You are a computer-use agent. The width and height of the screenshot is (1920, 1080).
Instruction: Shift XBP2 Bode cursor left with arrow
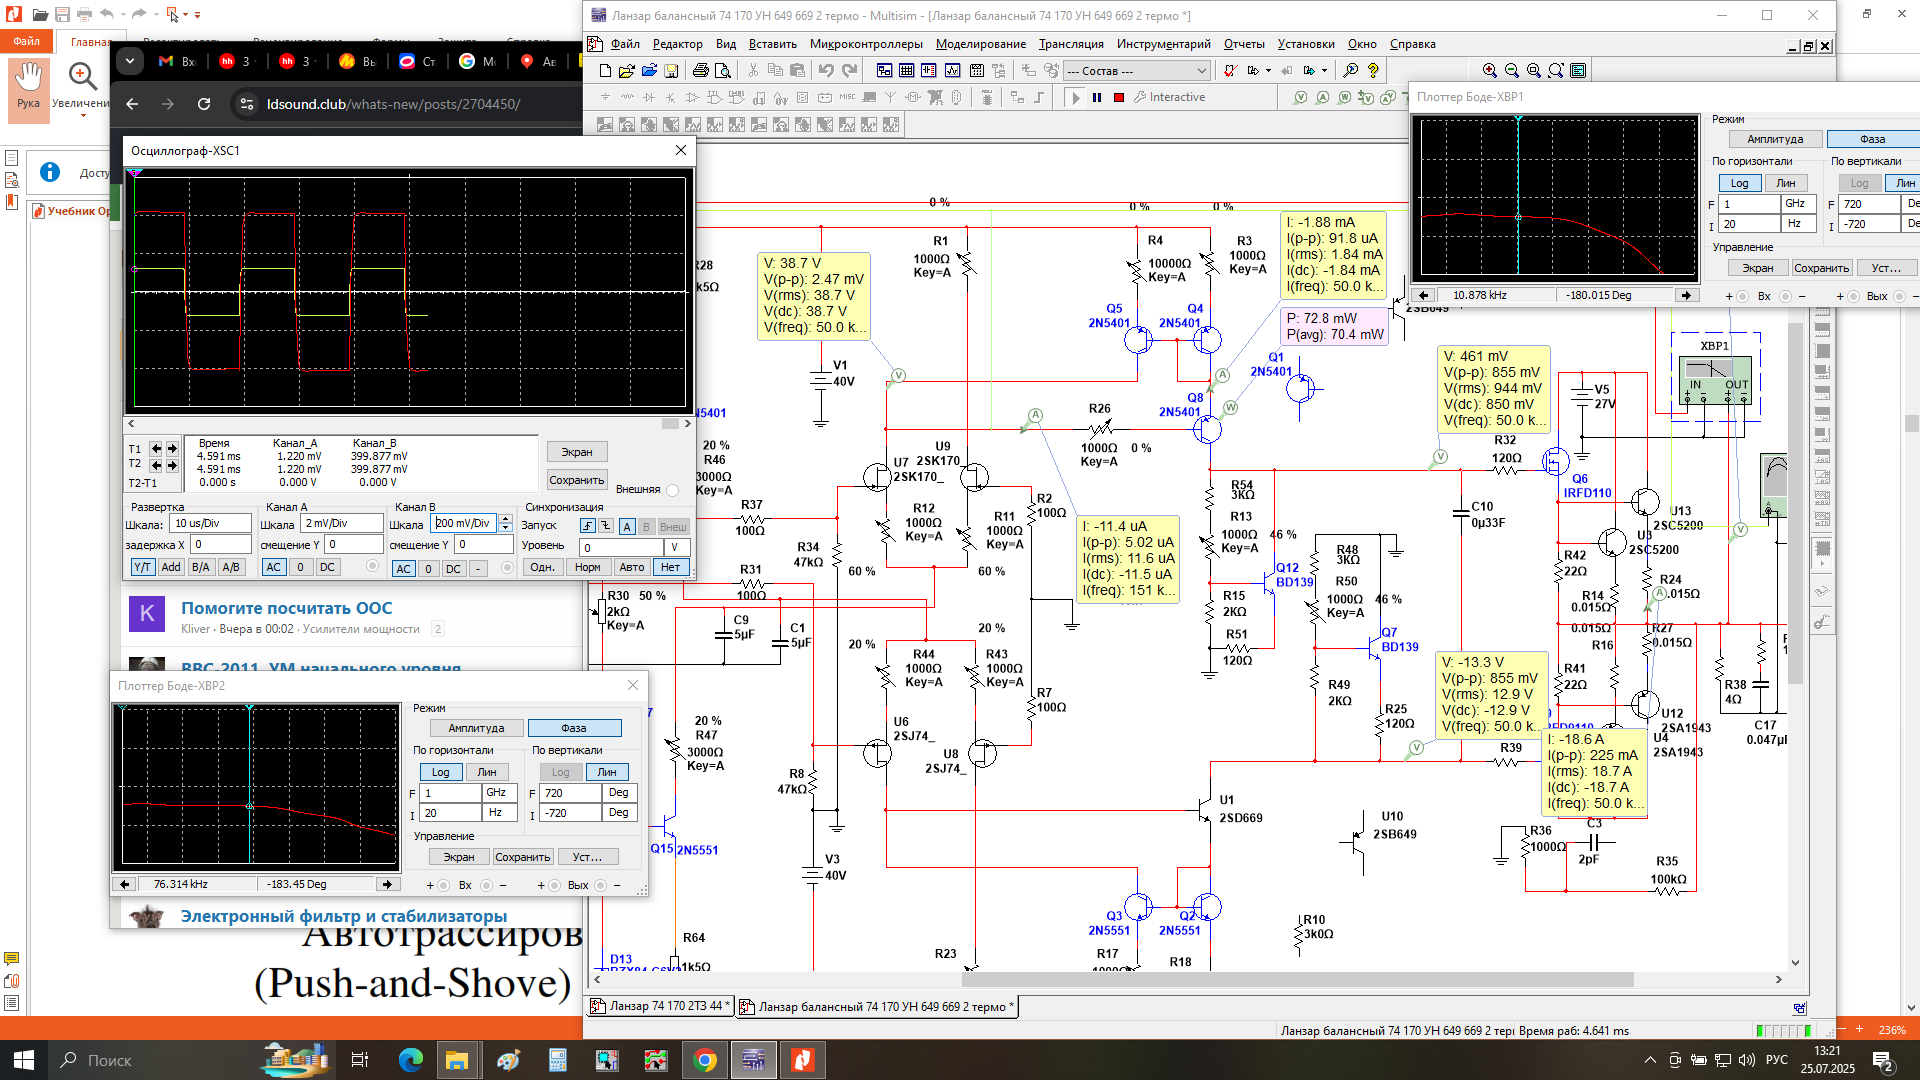pyautogui.click(x=124, y=884)
